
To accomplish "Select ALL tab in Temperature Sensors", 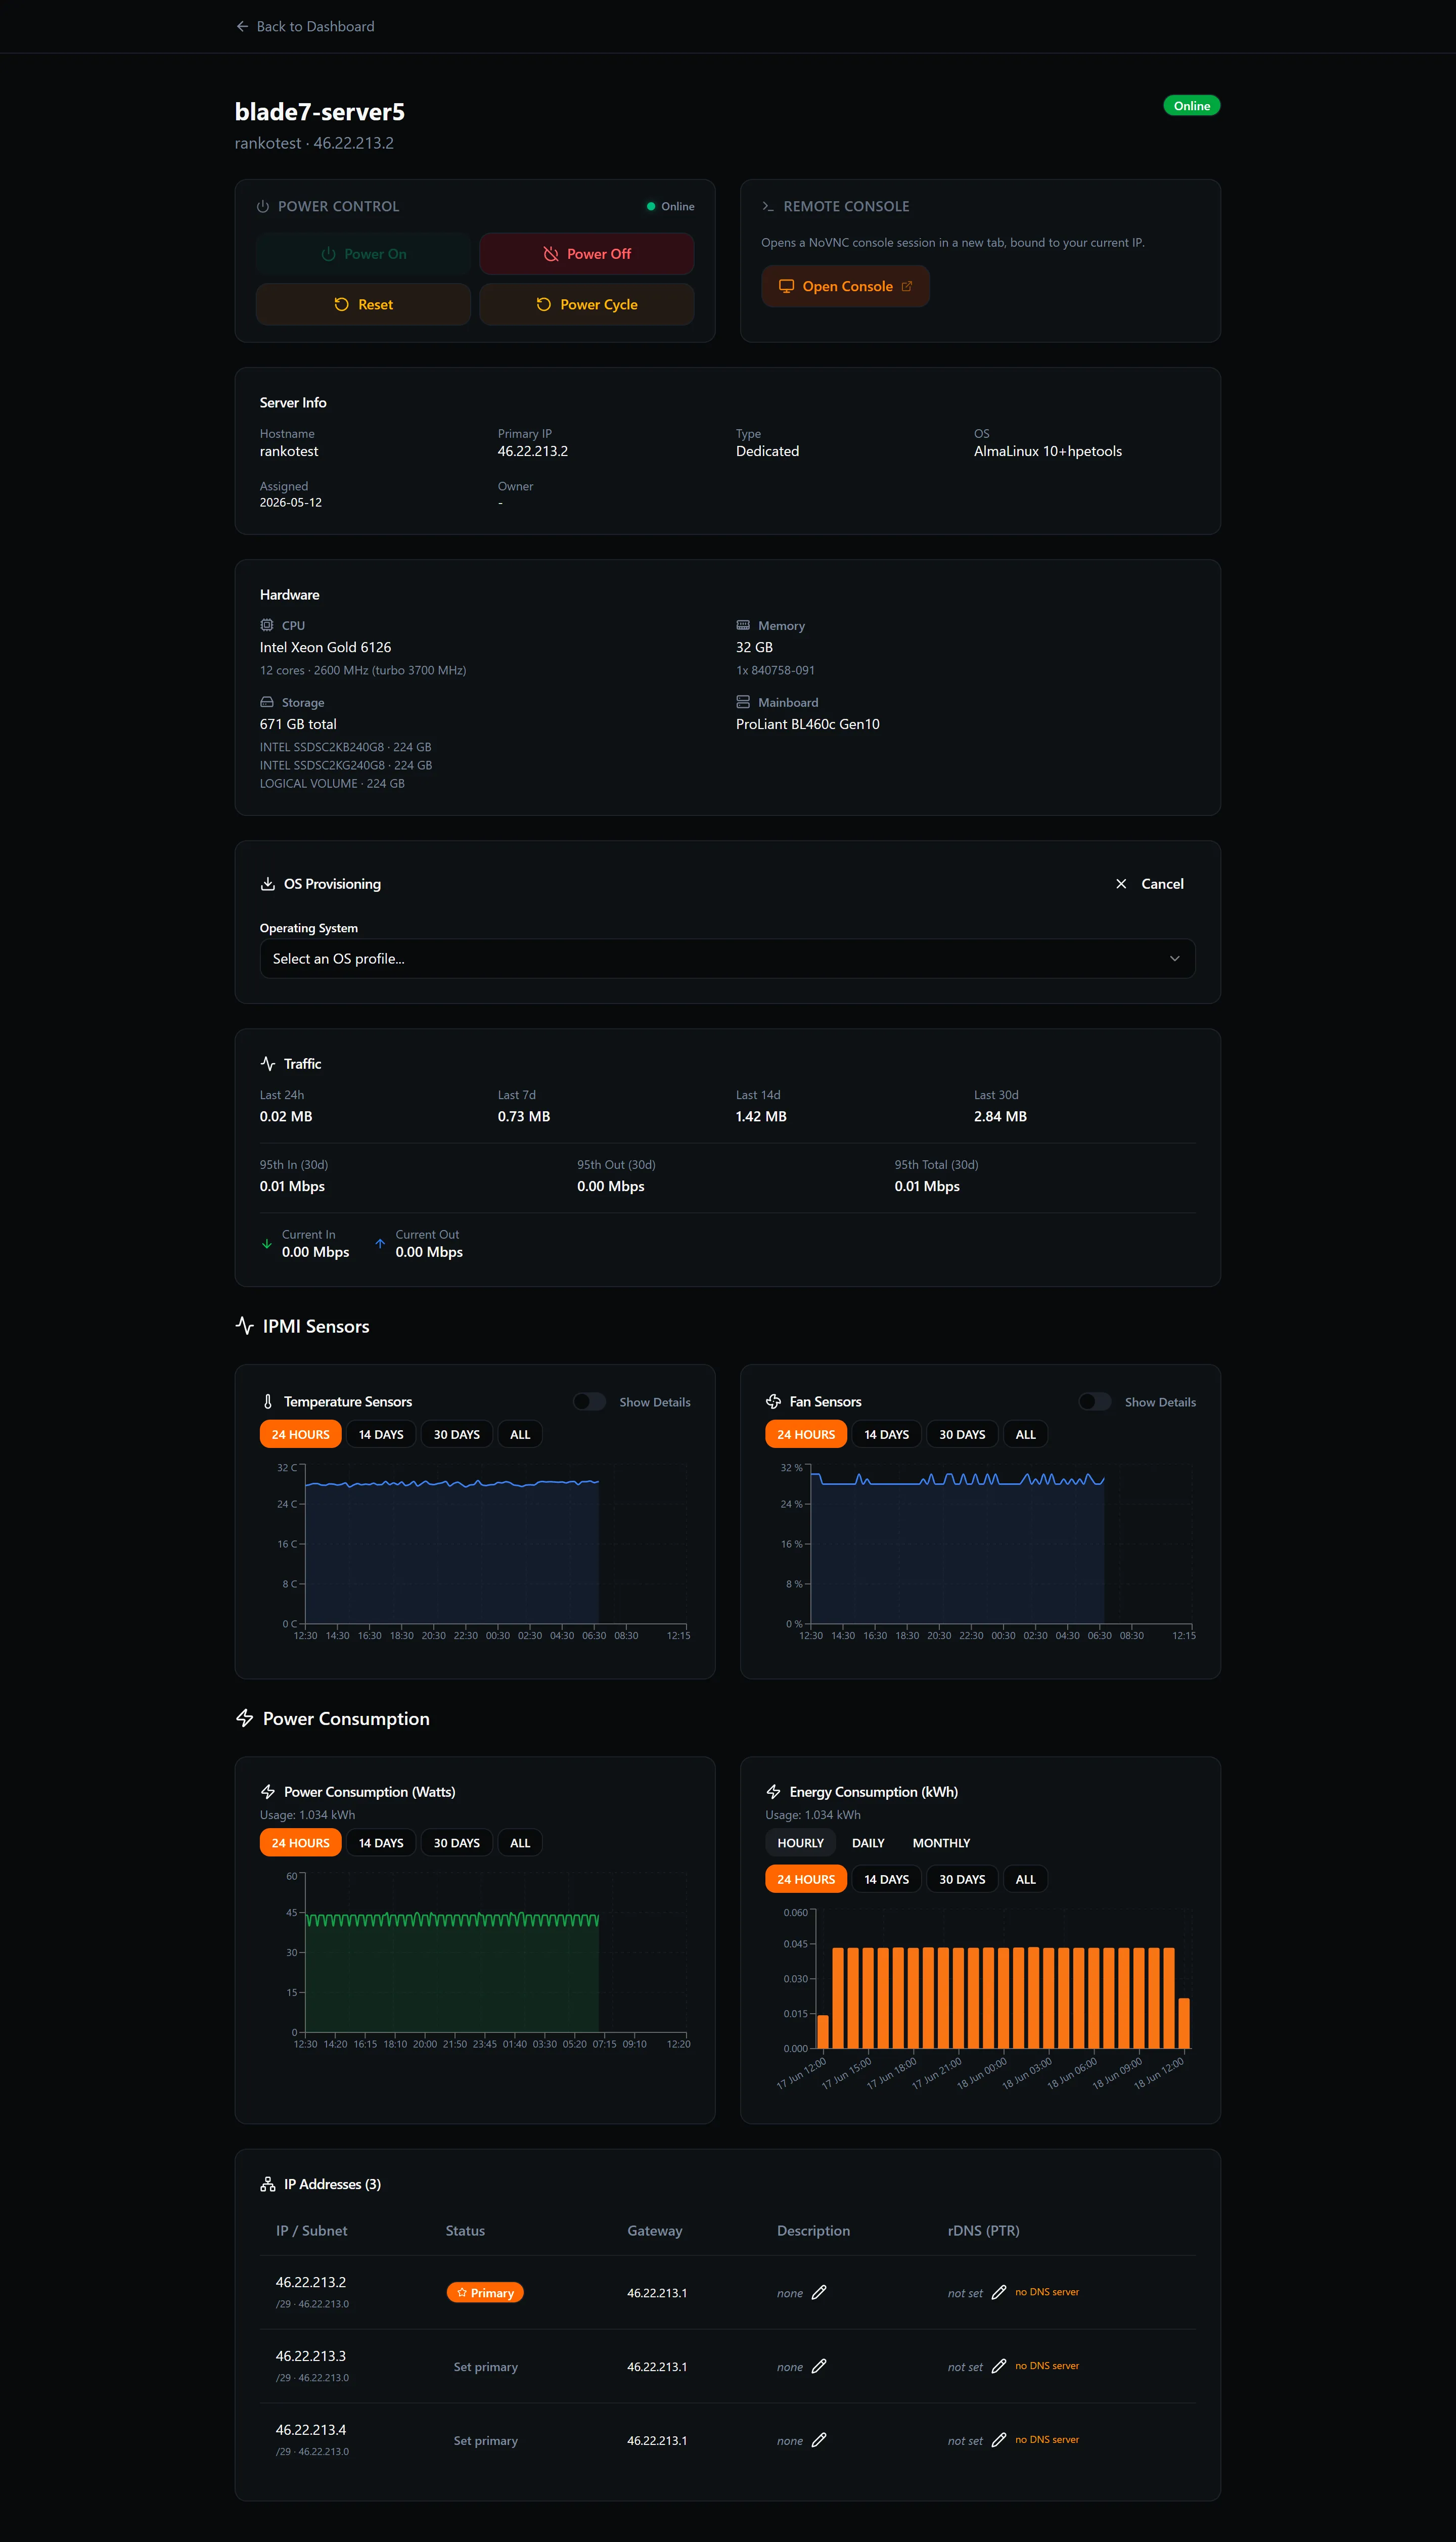I will point(520,1434).
